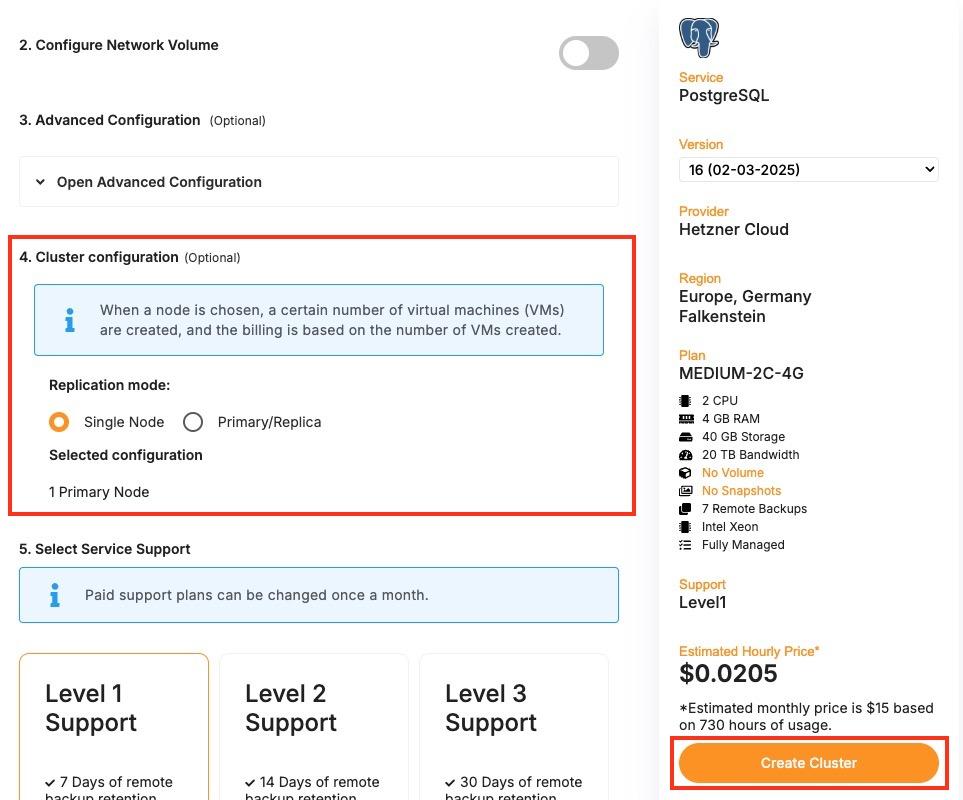Toggle the Configure Network Volume switch
Viewport: 963px width, 800px height.
click(x=588, y=54)
